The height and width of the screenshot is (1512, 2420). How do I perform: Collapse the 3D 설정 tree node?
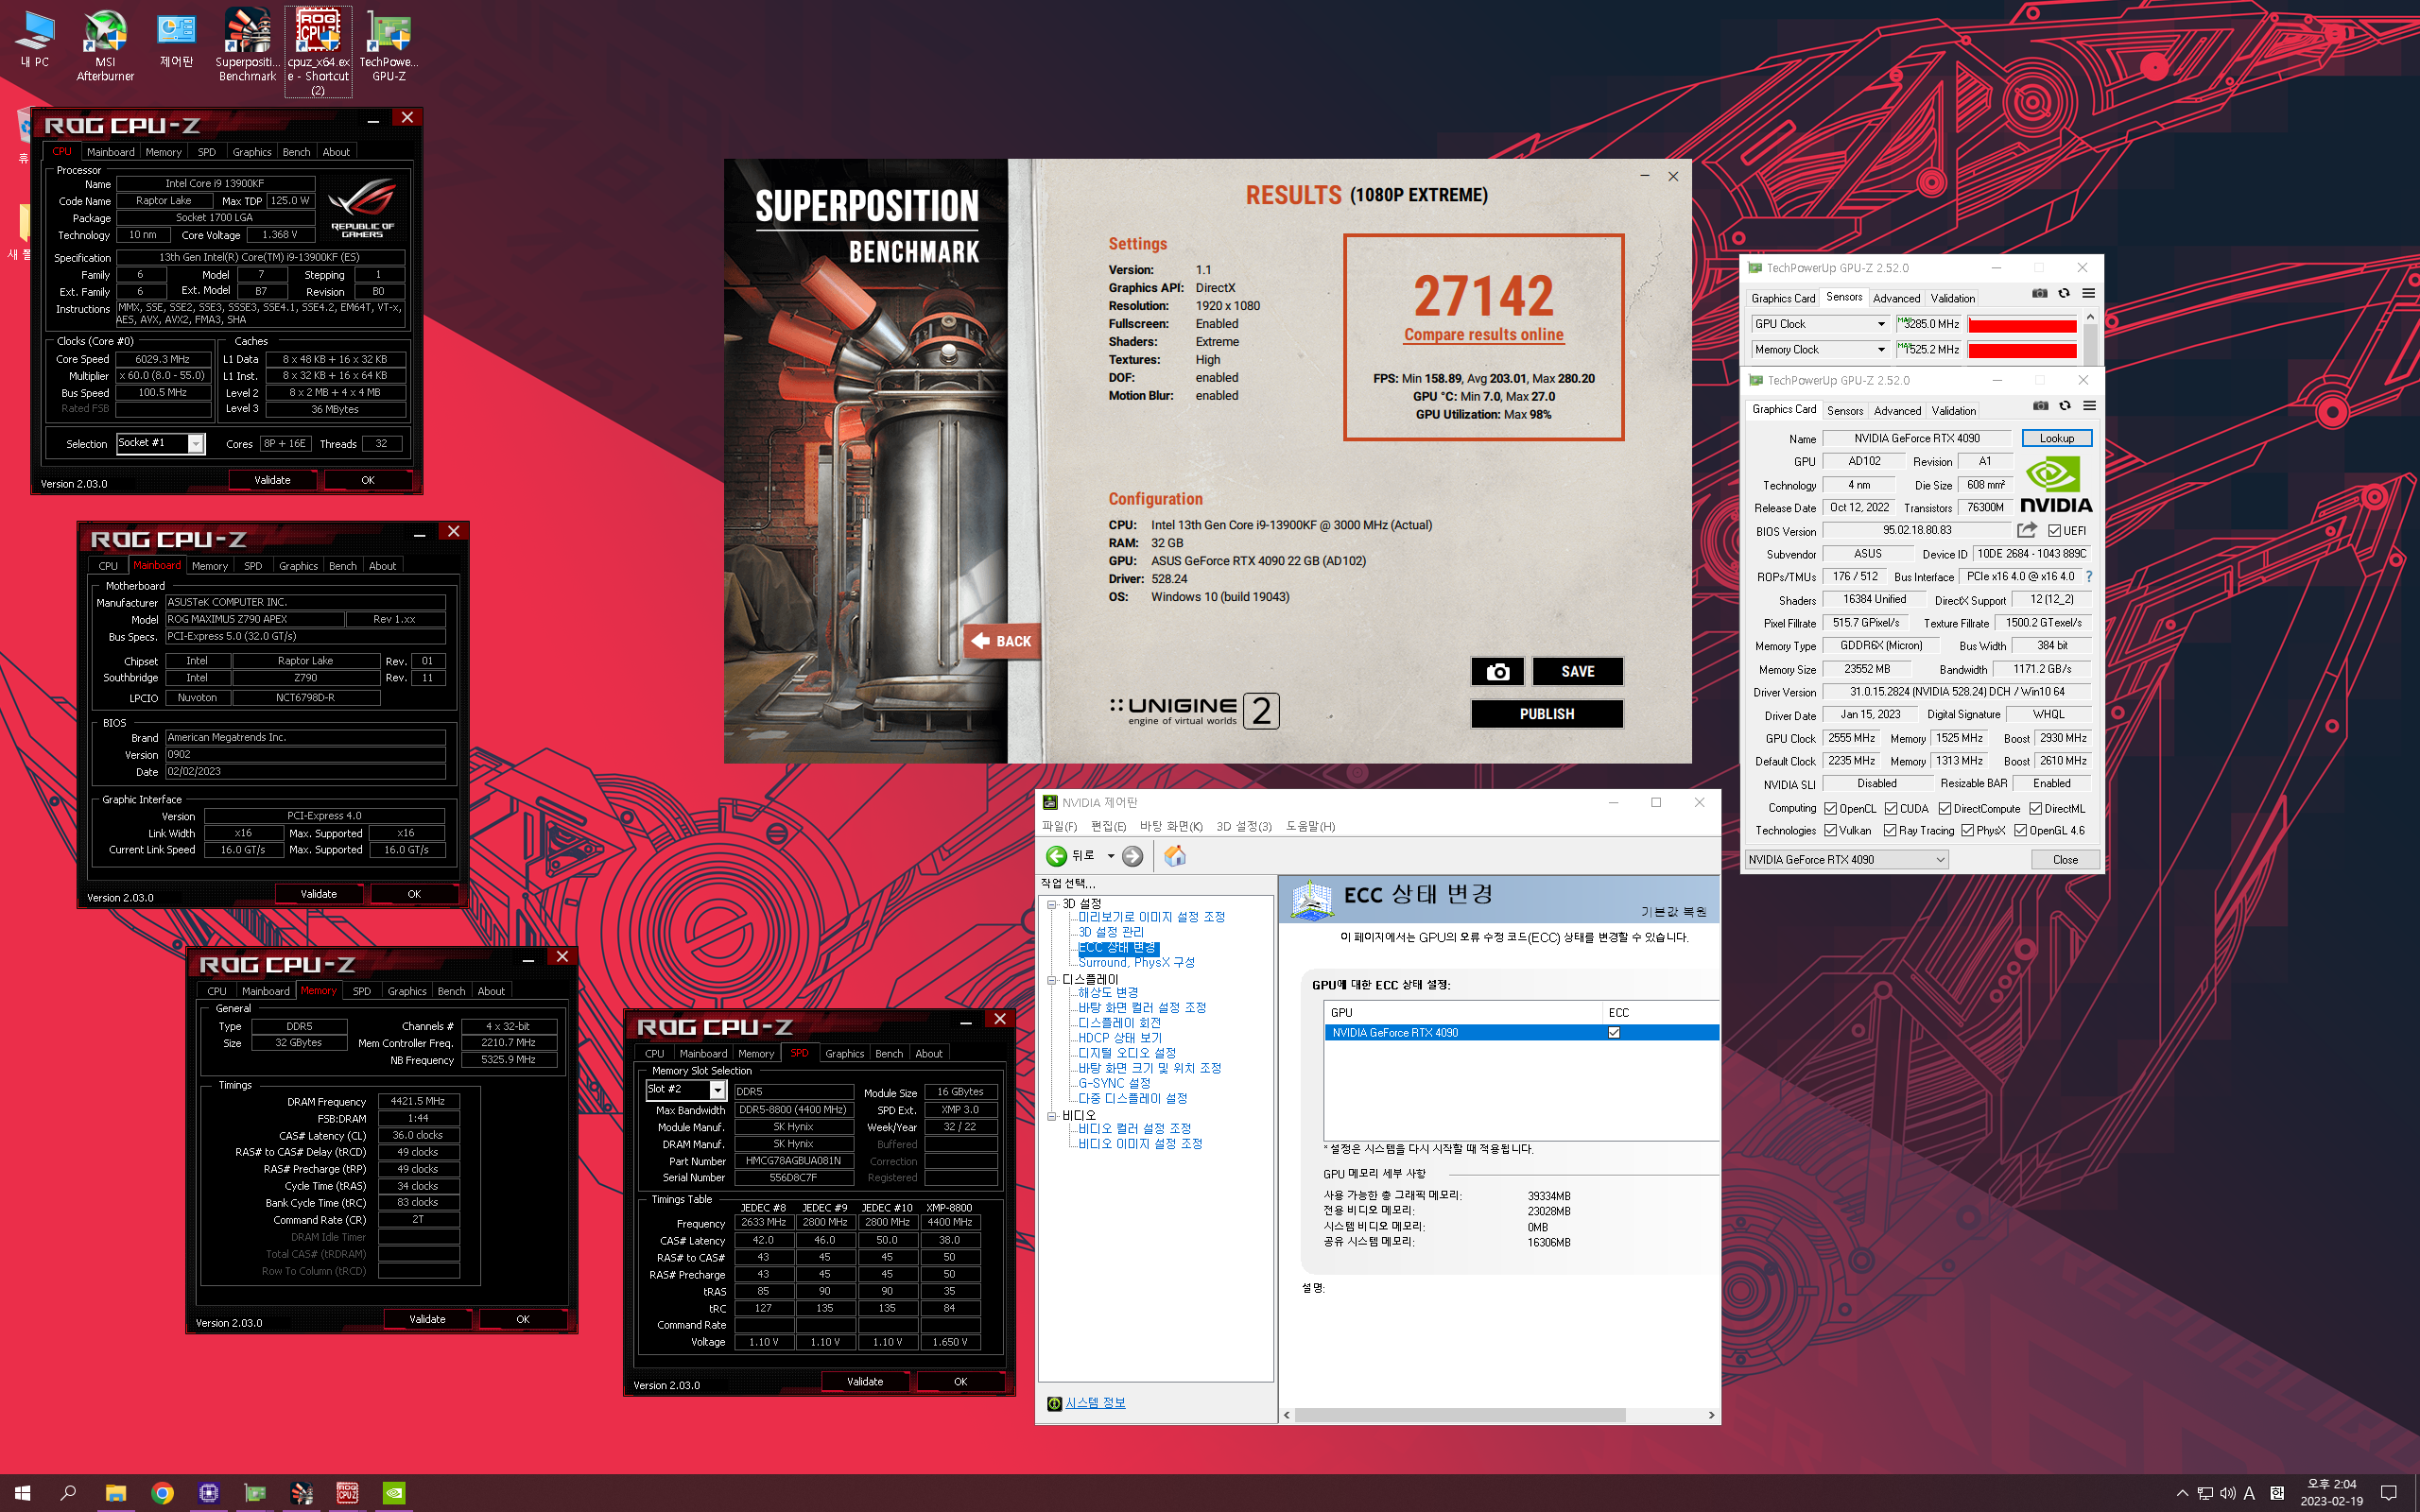point(1052,904)
